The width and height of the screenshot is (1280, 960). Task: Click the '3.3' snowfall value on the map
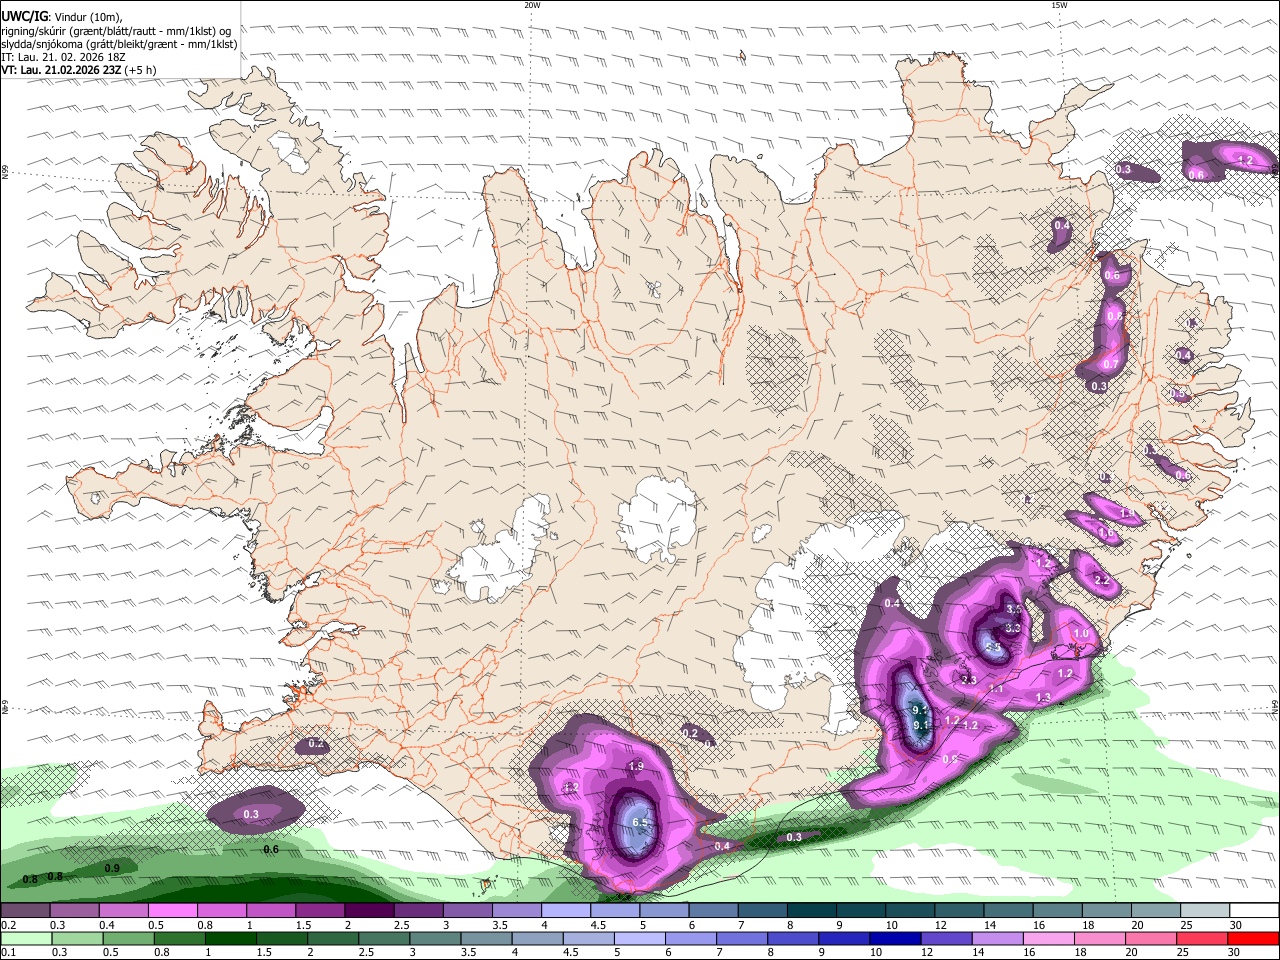[x=1012, y=628]
